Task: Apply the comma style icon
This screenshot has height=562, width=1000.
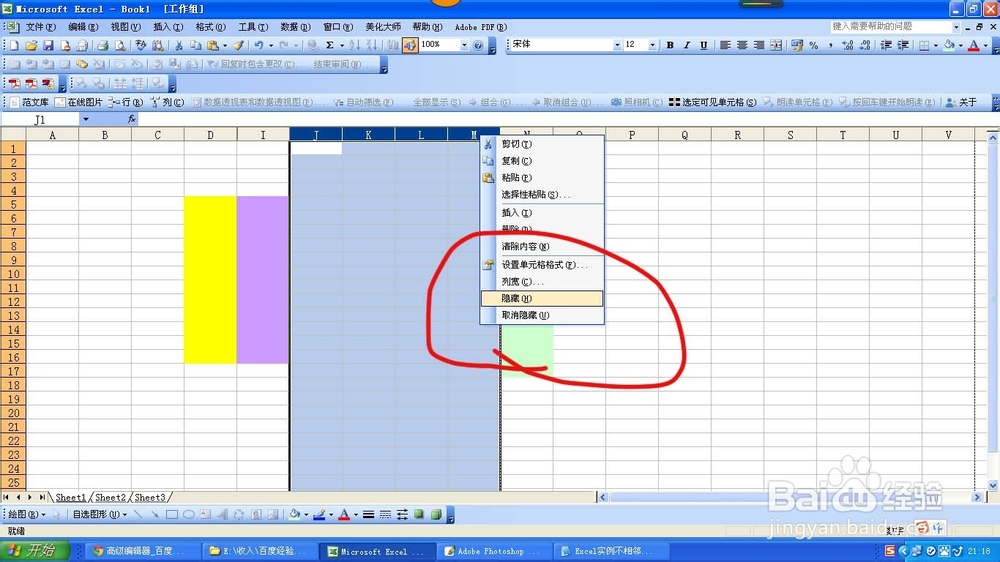Action: point(830,45)
